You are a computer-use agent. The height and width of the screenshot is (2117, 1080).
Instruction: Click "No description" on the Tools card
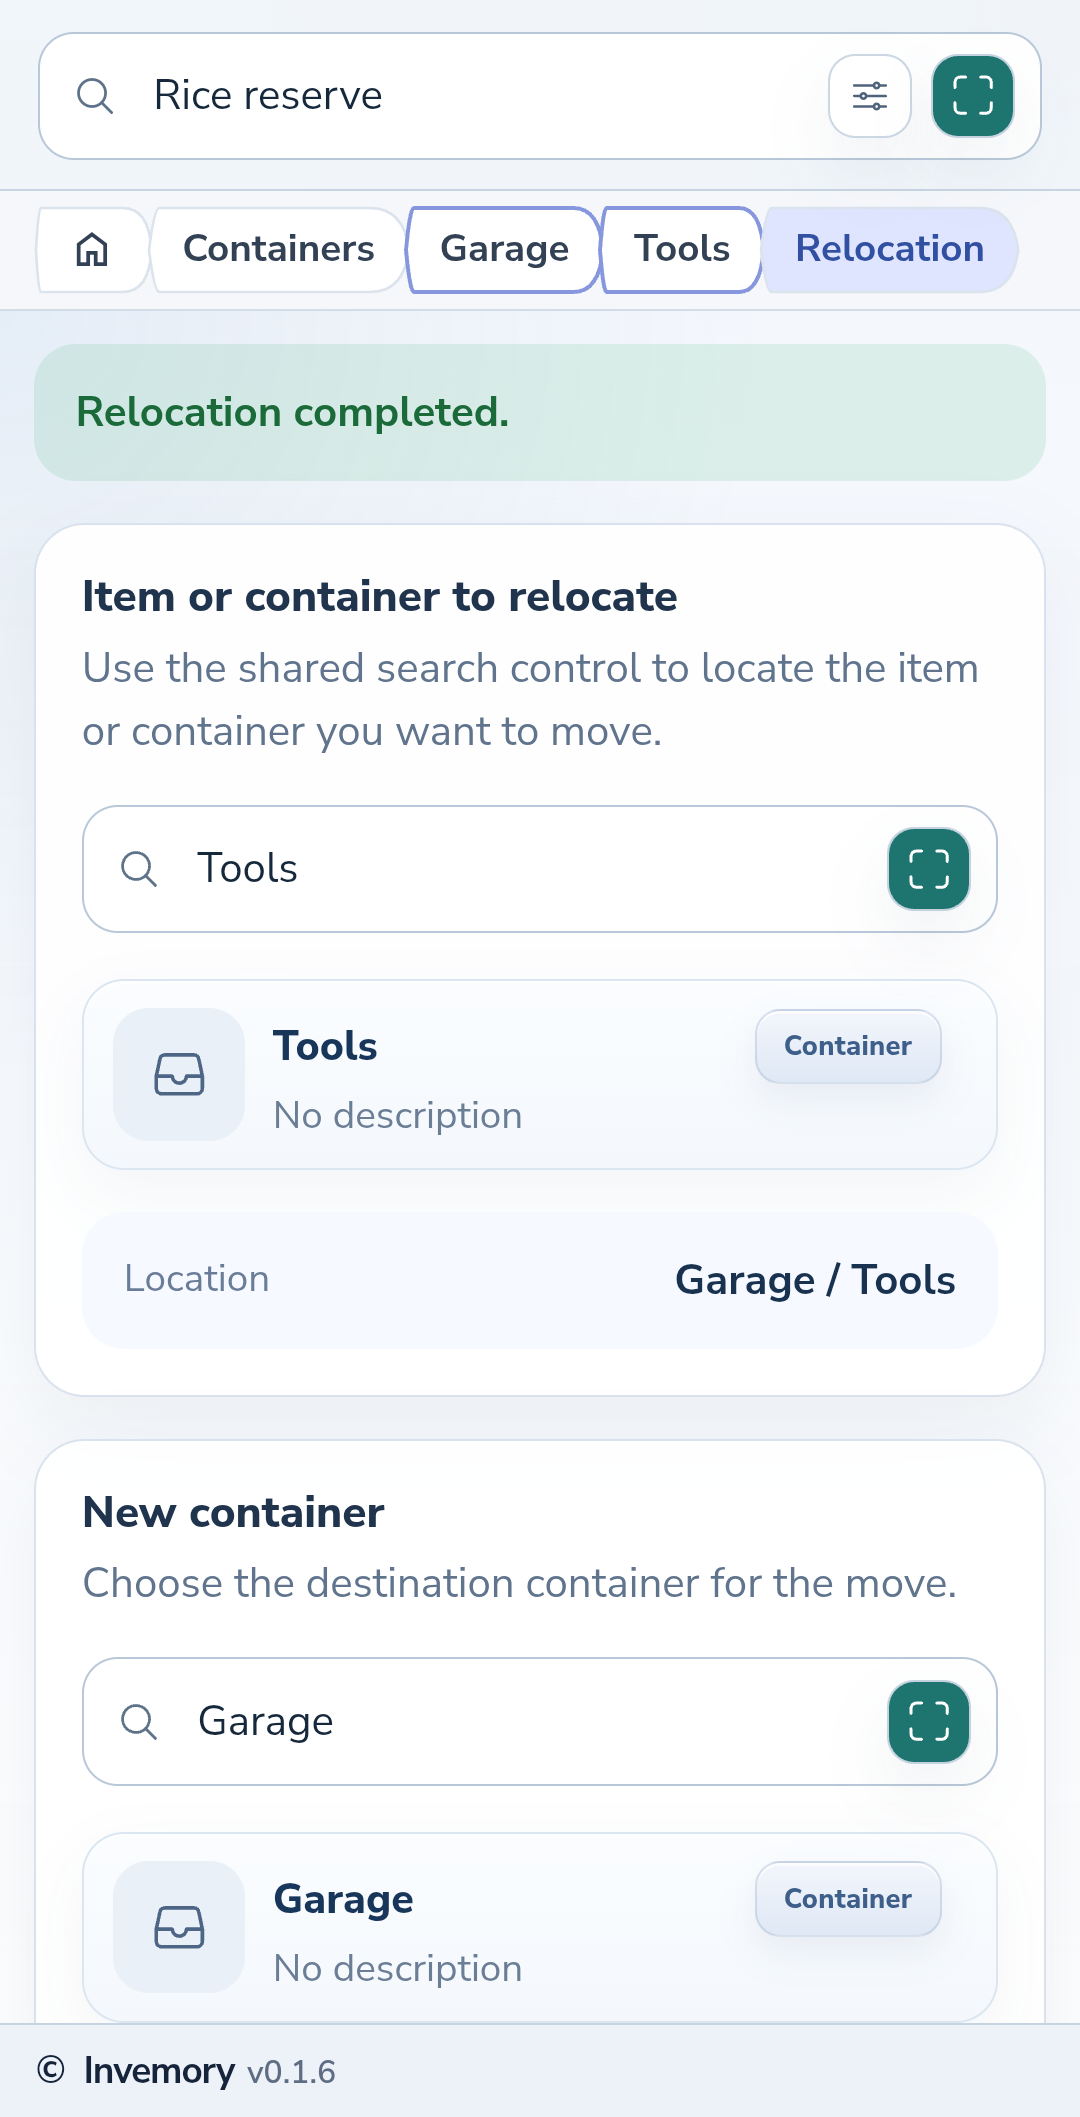tap(398, 1116)
